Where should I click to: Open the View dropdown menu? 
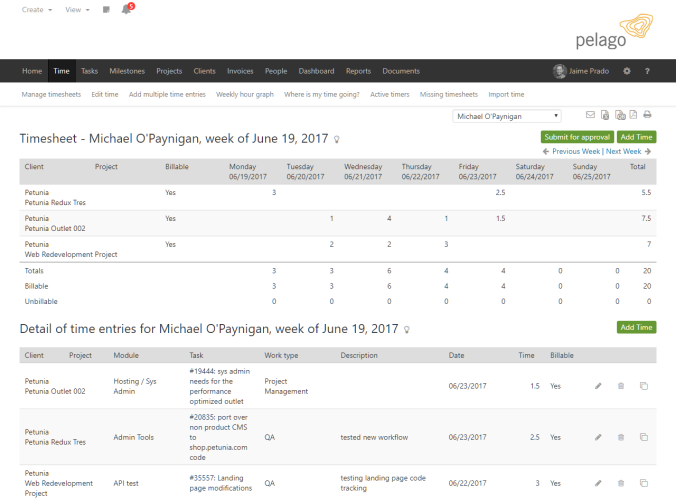tap(77, 9)
